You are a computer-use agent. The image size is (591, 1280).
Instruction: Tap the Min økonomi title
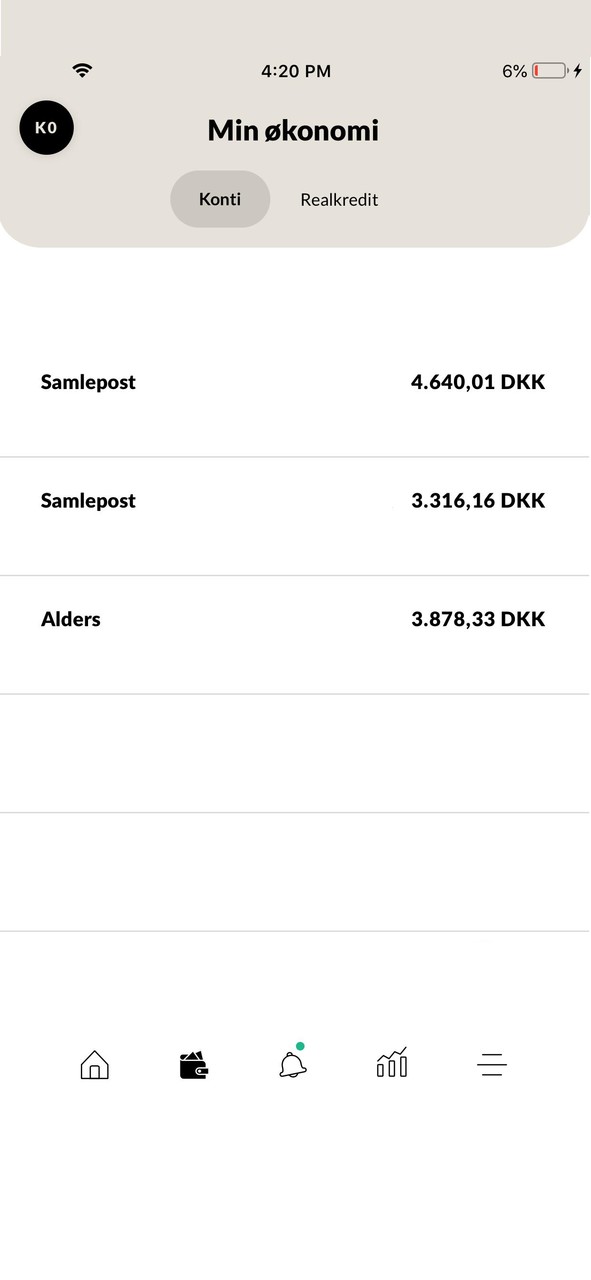pos(293,130)
